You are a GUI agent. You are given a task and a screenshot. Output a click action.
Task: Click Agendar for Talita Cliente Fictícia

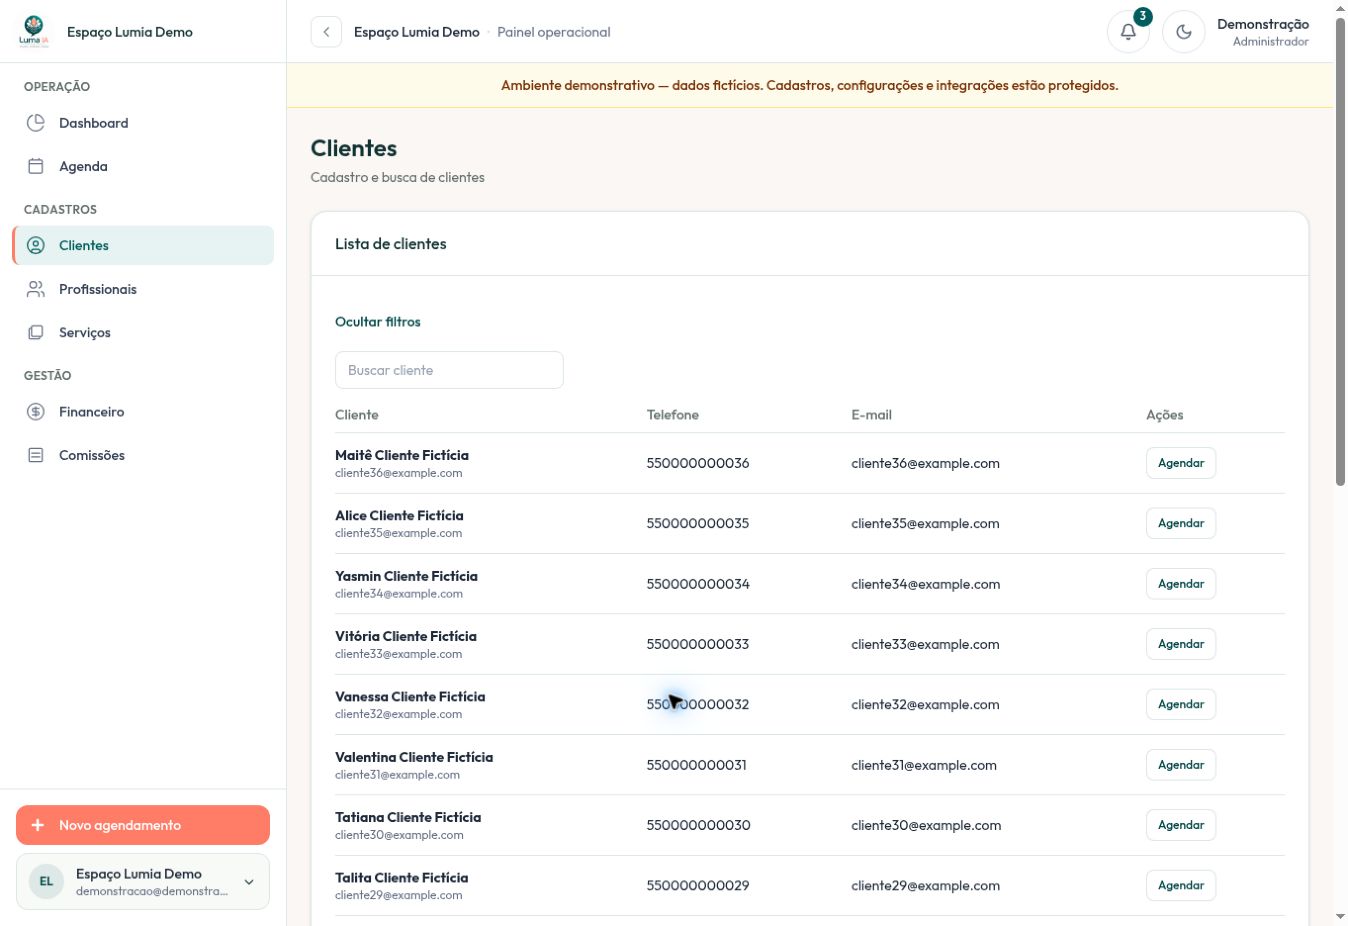1181,885
